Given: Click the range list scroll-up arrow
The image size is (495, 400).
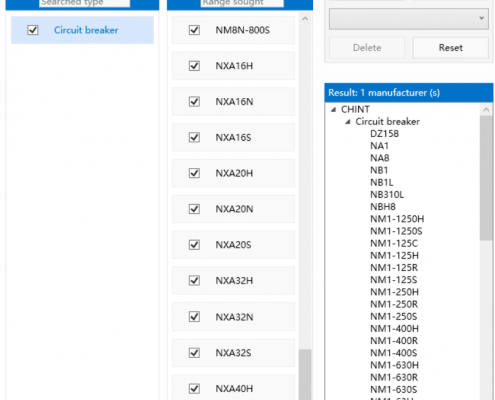Looking at the screenshot, I should click(305, 19).
